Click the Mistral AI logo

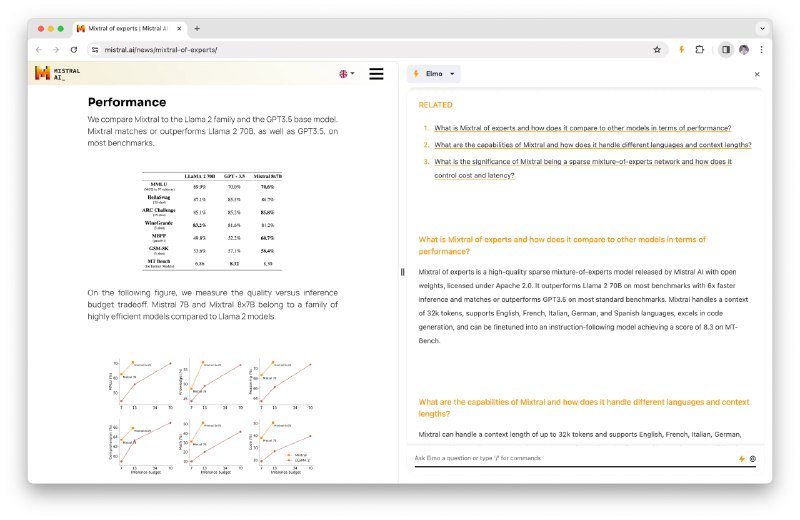tap(57, 73)
